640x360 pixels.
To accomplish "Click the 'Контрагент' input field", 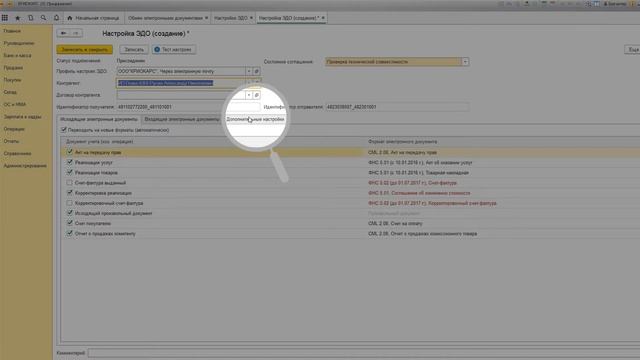I will (180, 83).
